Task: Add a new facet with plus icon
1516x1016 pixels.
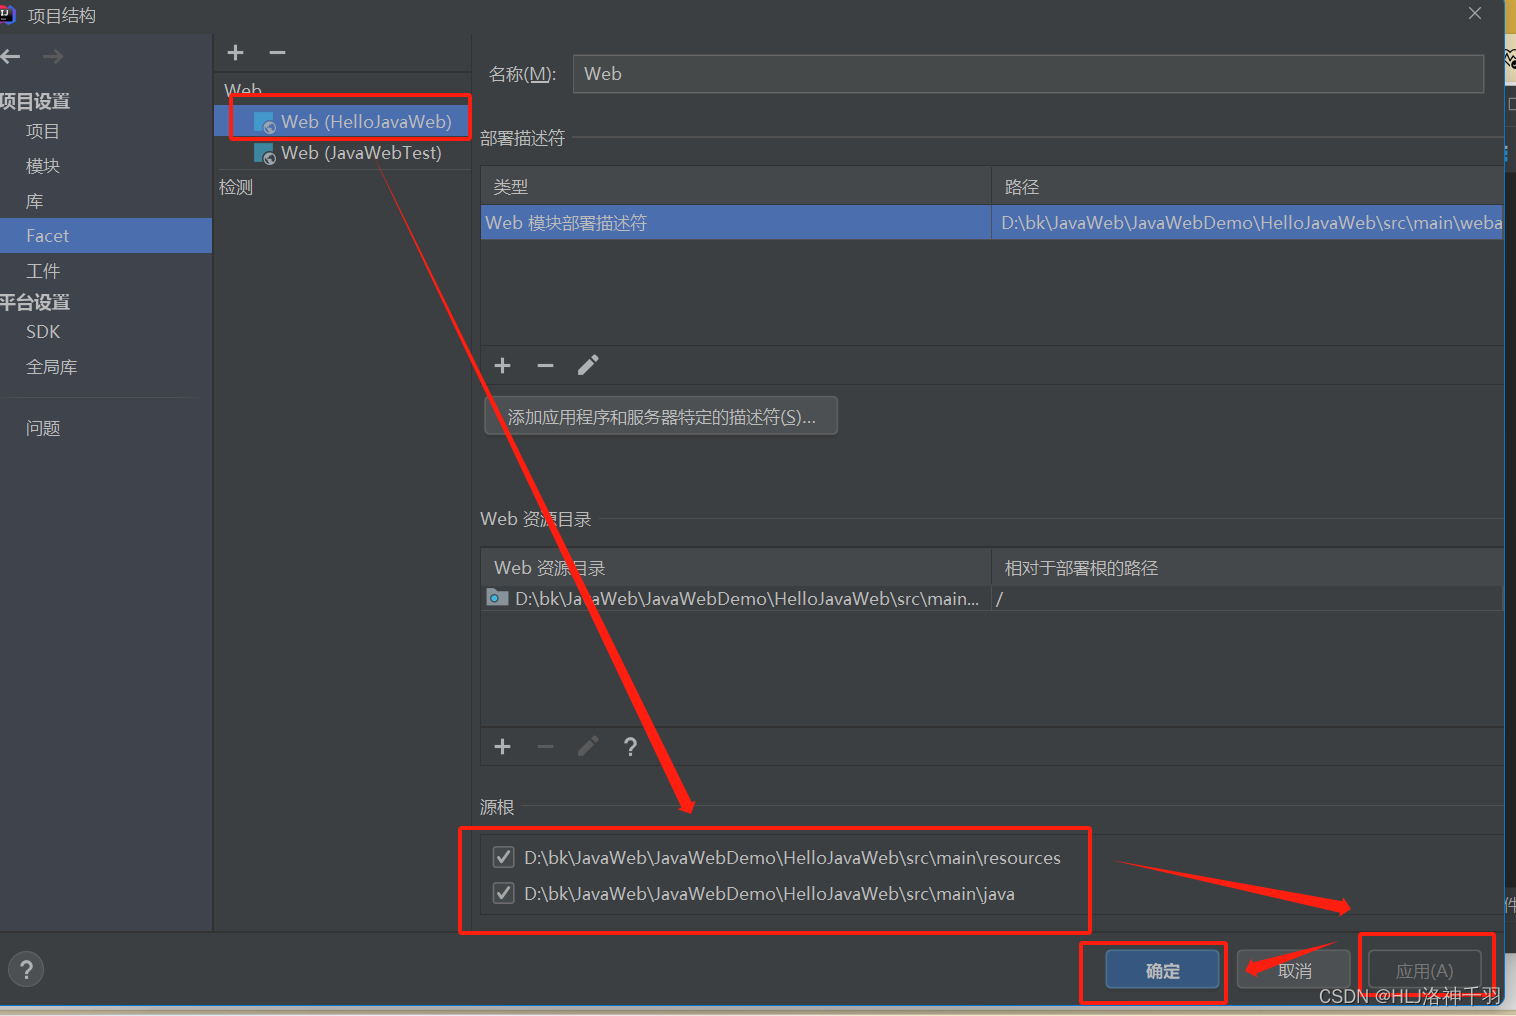Action: 236,52
